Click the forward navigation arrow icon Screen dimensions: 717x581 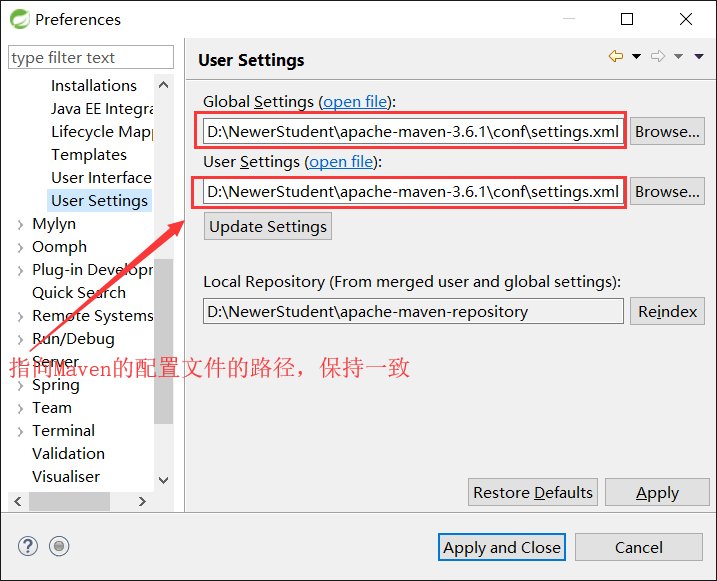(x=658, y=56)
